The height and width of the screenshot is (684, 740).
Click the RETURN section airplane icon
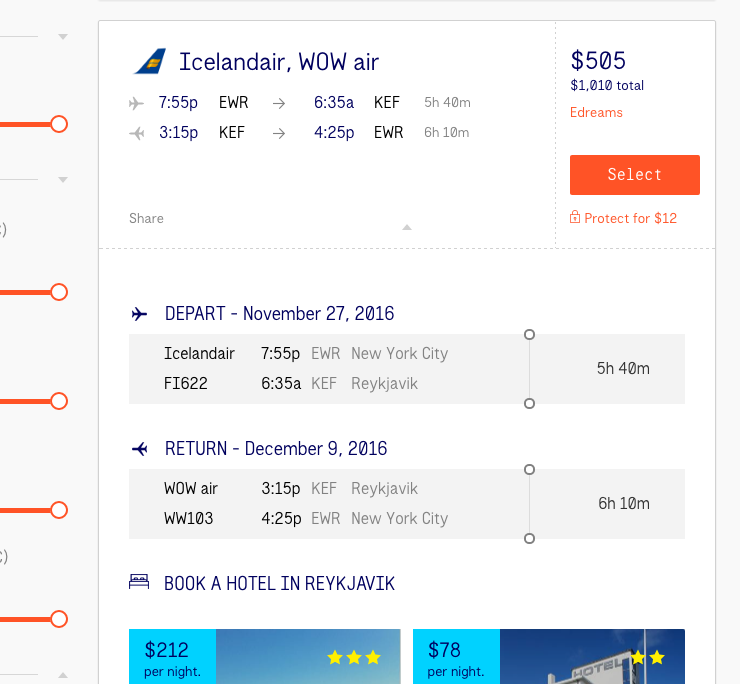(140, 449)
